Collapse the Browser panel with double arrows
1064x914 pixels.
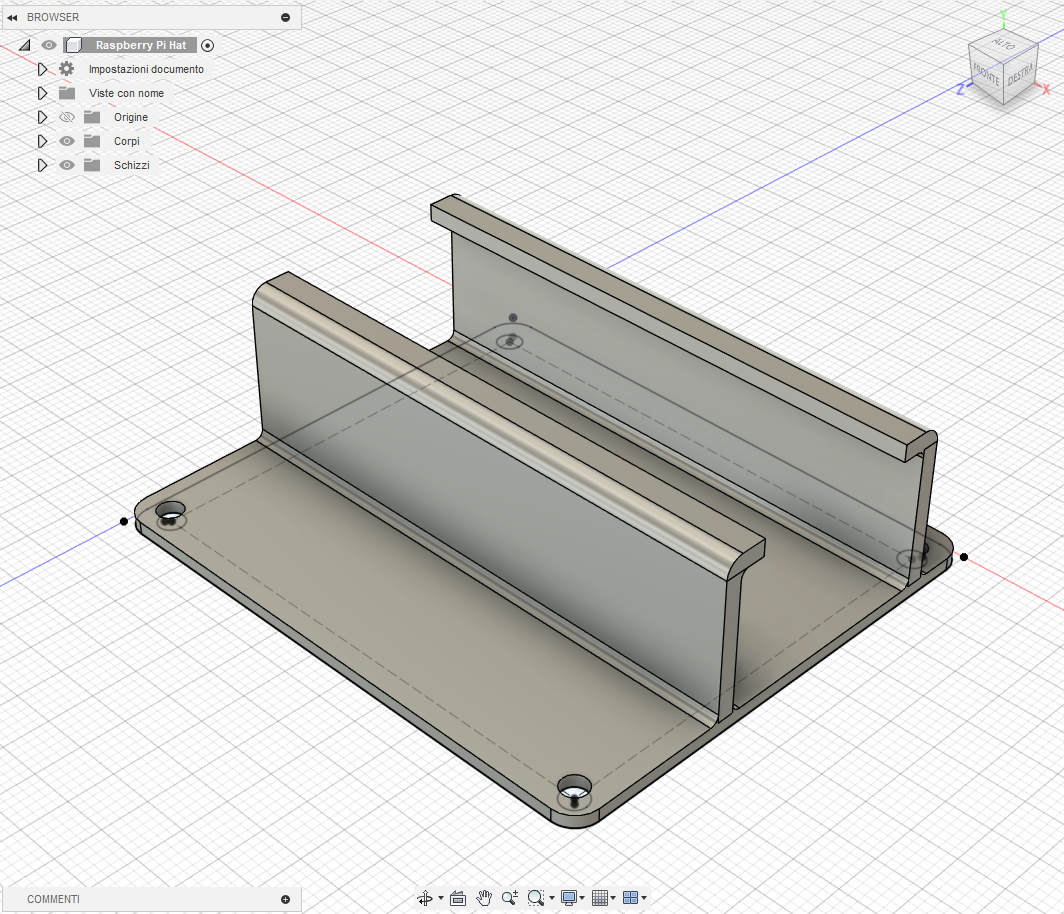click(x=12, y=17)
